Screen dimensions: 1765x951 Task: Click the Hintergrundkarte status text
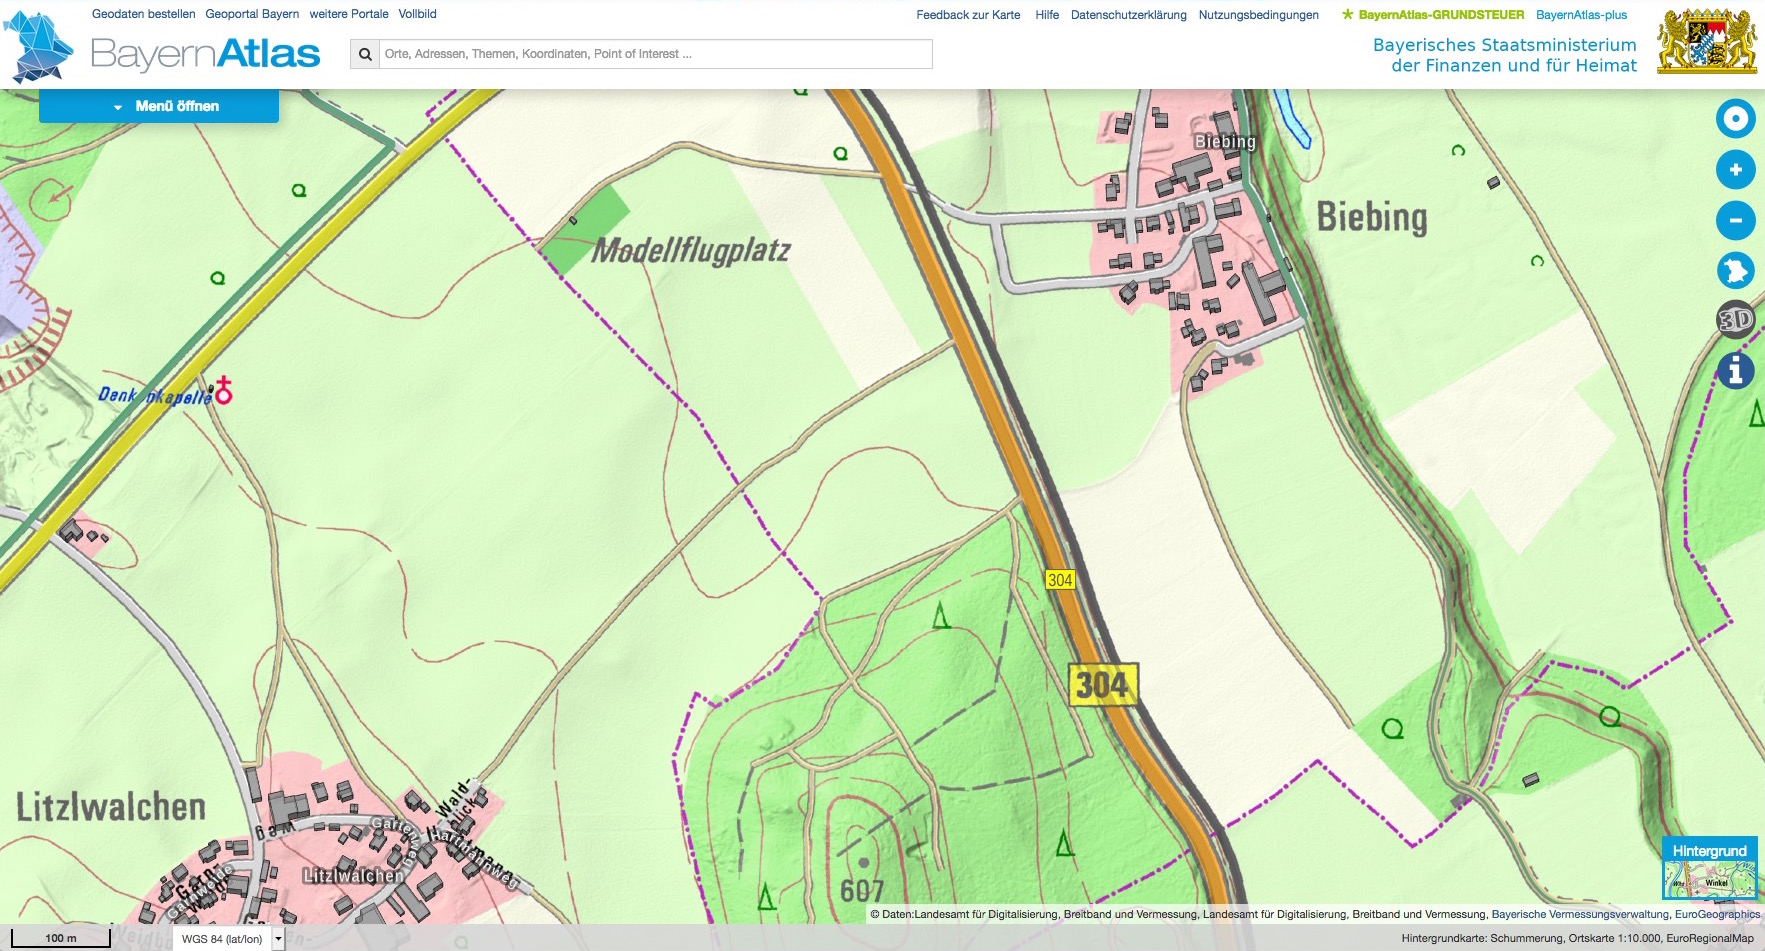pos(1577,938)
